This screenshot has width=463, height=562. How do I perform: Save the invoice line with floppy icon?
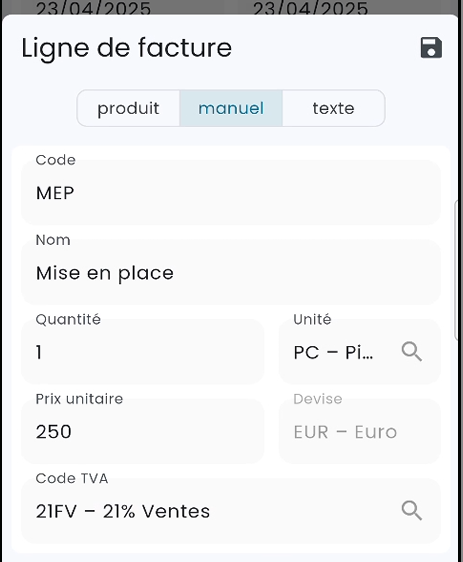coord(431,47)
